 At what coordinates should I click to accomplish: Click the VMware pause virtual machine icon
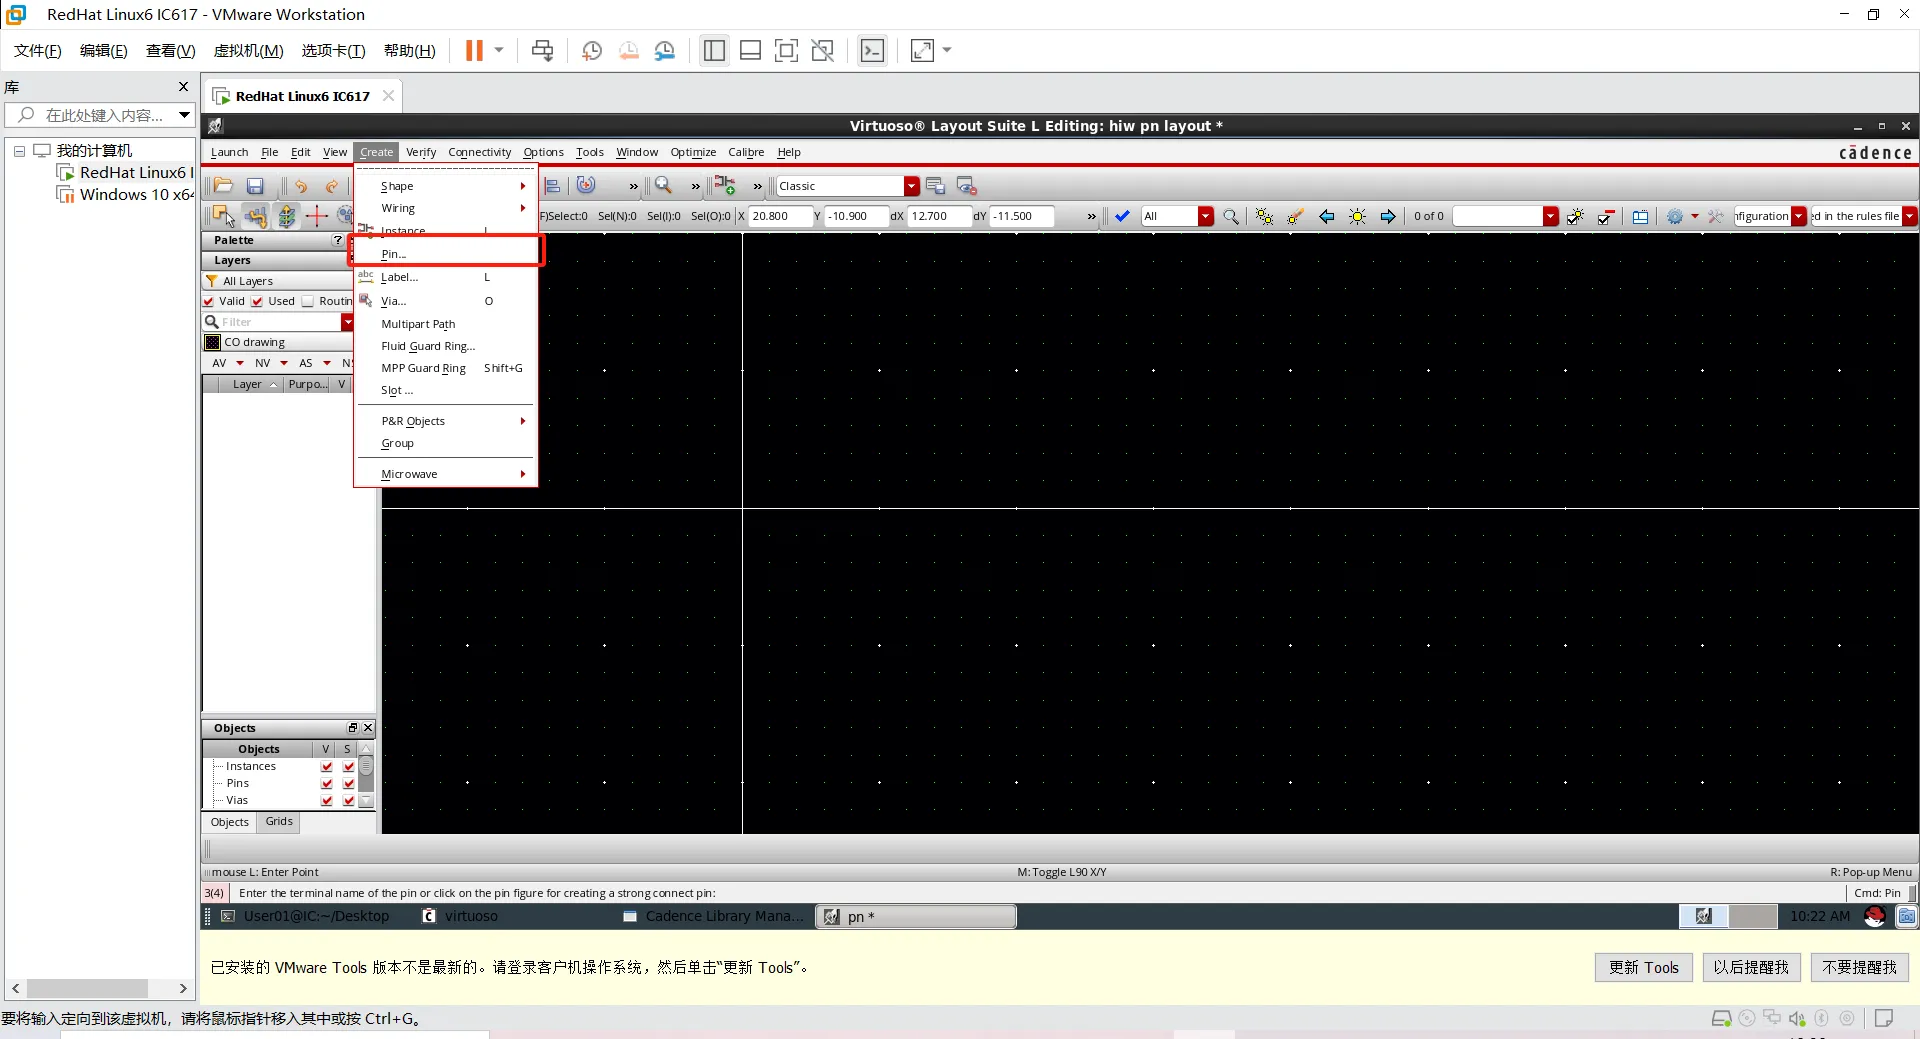pyautogui.click(x=474, y=51)
